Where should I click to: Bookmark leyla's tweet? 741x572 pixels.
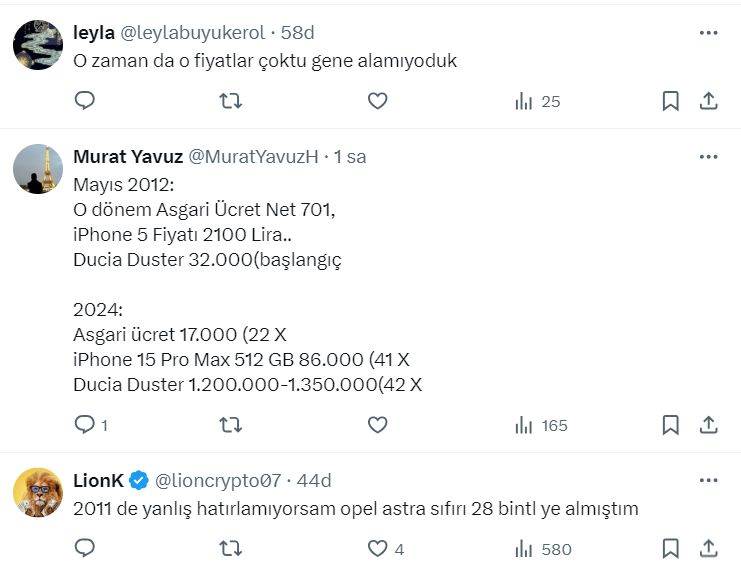[671, 101]
